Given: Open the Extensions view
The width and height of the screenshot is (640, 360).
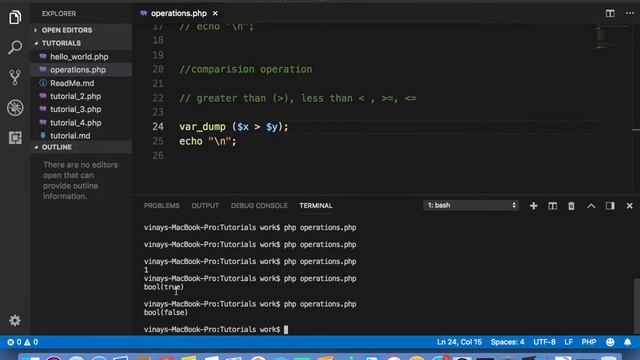Looking at the screenshot, I should 15,138.
